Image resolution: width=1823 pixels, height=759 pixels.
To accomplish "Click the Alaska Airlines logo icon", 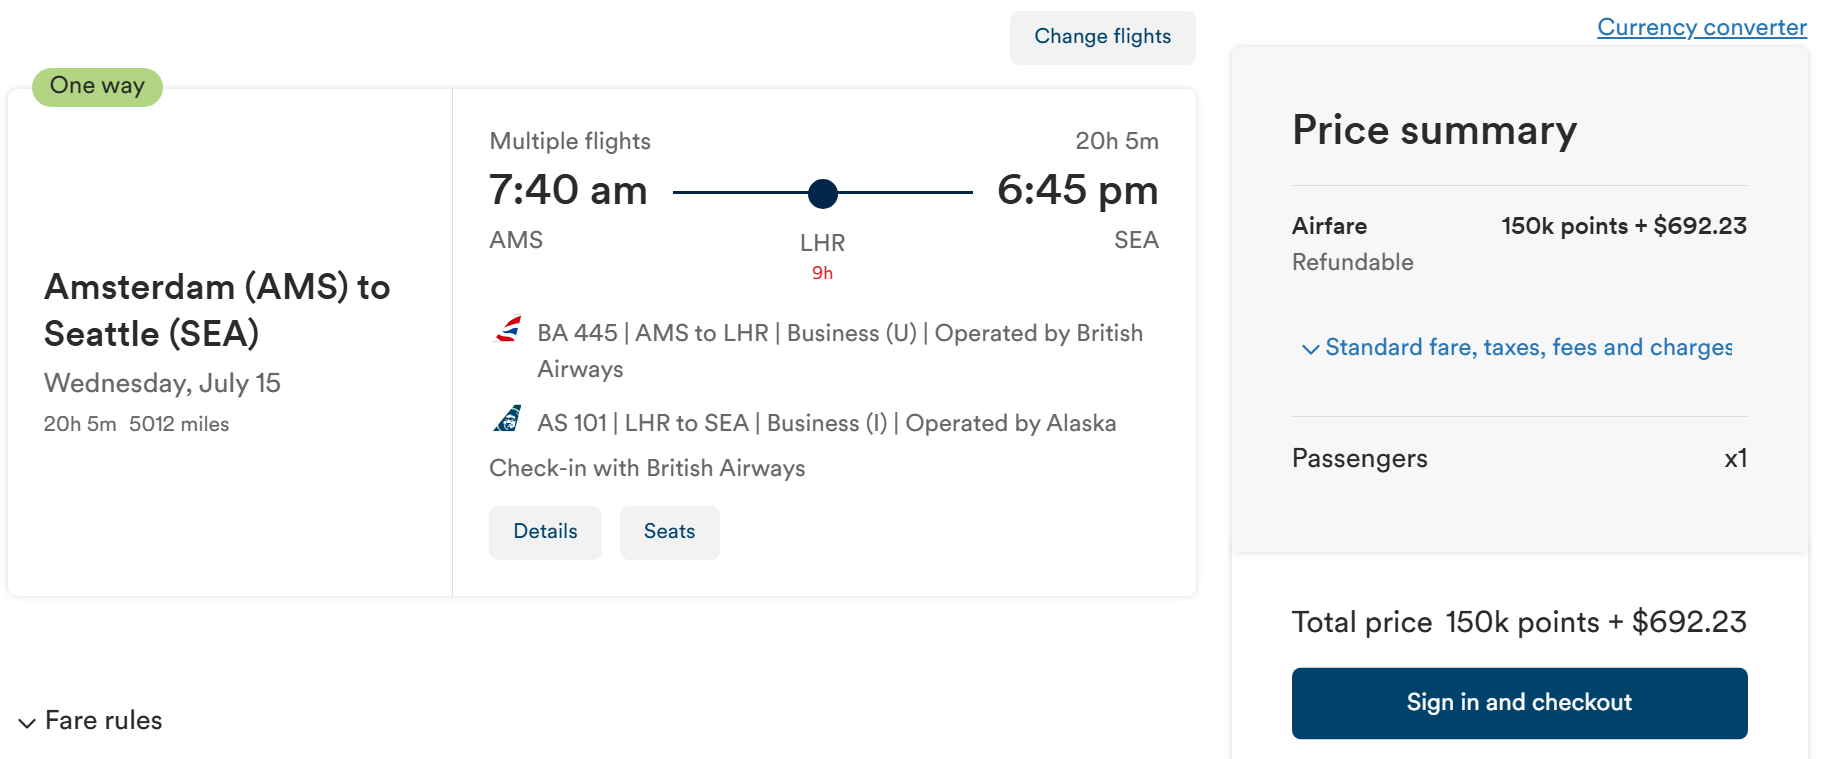I will point(508,419).
